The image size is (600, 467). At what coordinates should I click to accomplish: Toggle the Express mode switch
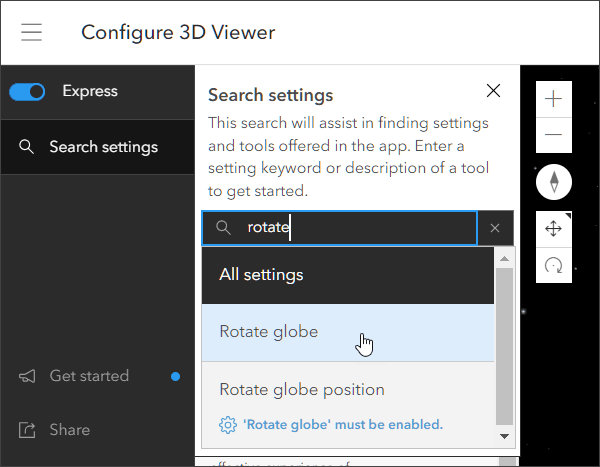click(27, 92)
